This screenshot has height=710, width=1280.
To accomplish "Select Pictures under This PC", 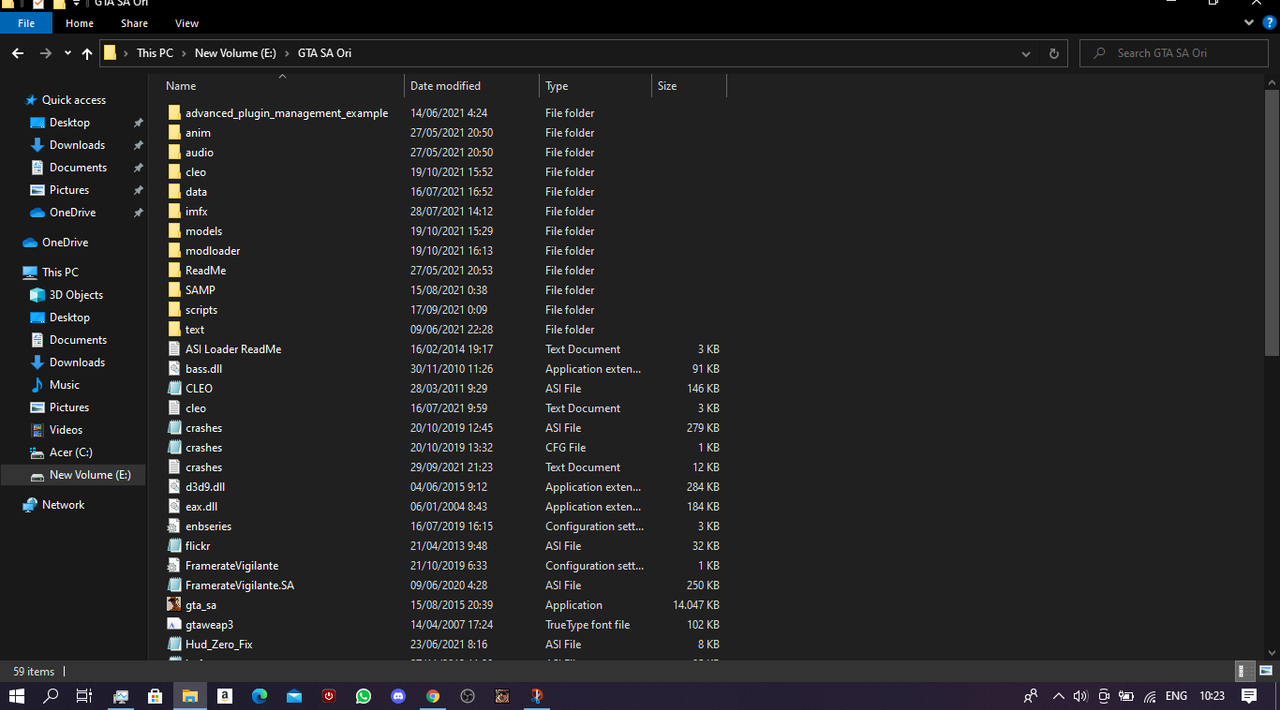I will pos(69,408).
